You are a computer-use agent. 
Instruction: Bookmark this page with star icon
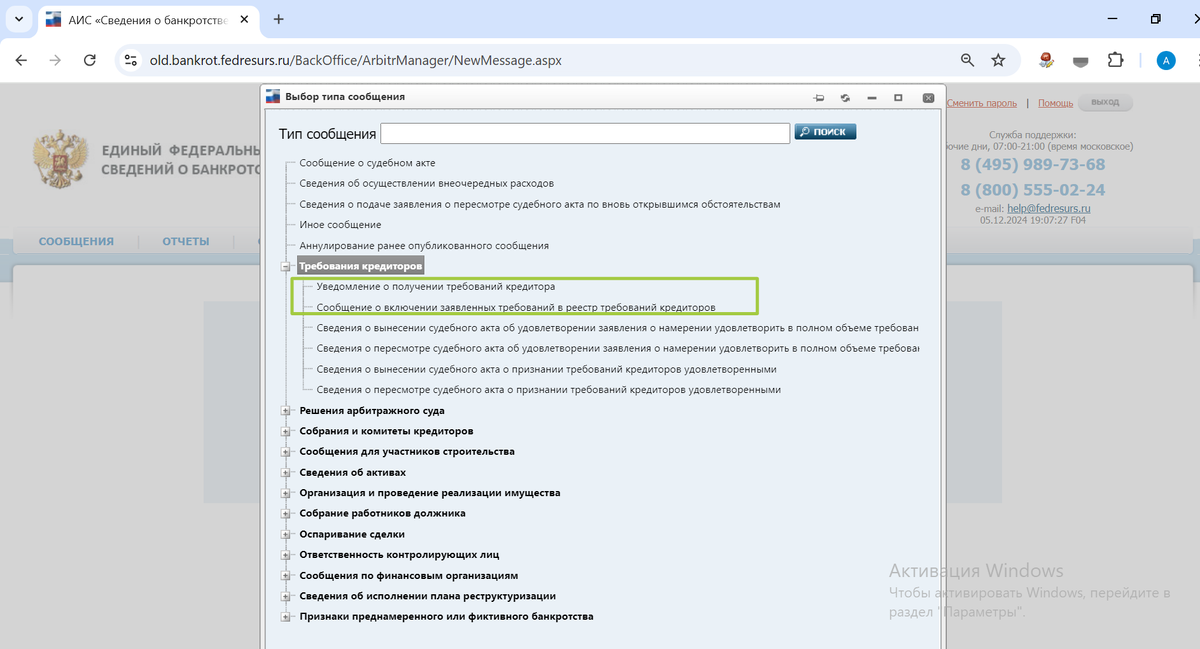click(998, 60)
